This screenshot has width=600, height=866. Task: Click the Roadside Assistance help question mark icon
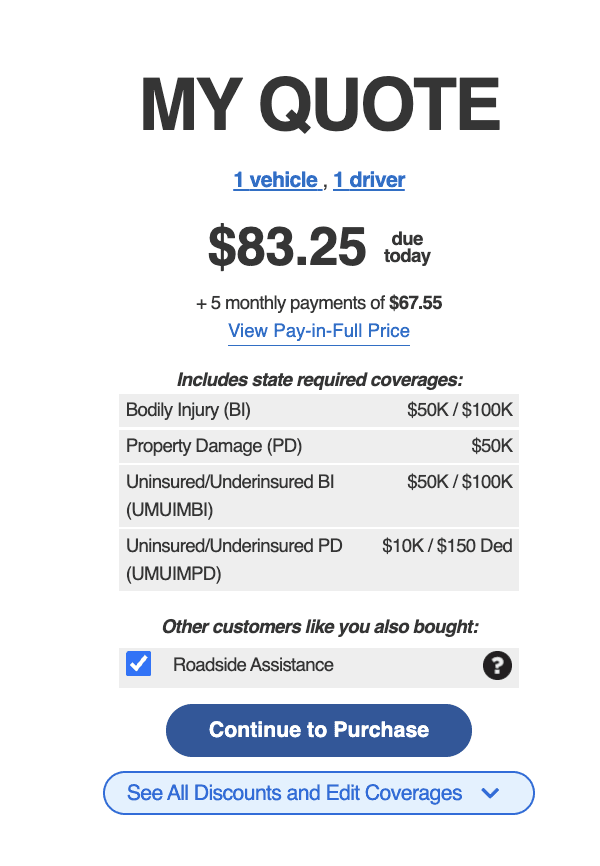[x=497, y=666]
